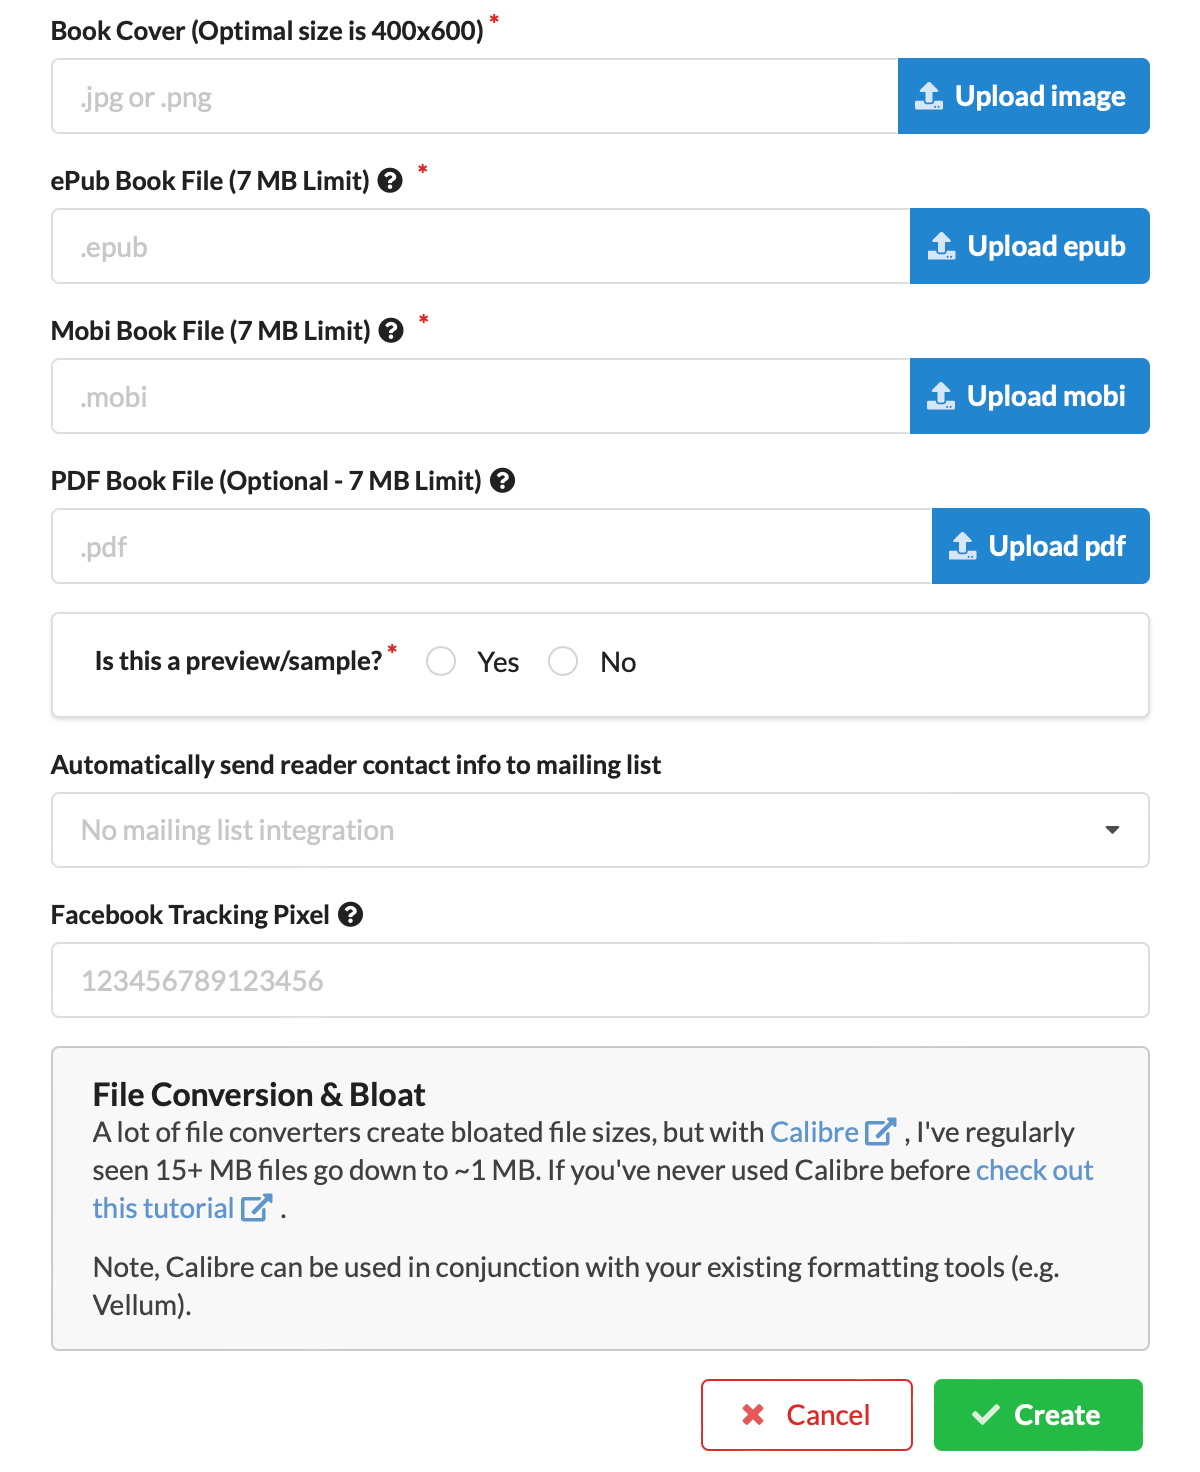Click the help icon beside Mobi Book File

tap(391, 330)
